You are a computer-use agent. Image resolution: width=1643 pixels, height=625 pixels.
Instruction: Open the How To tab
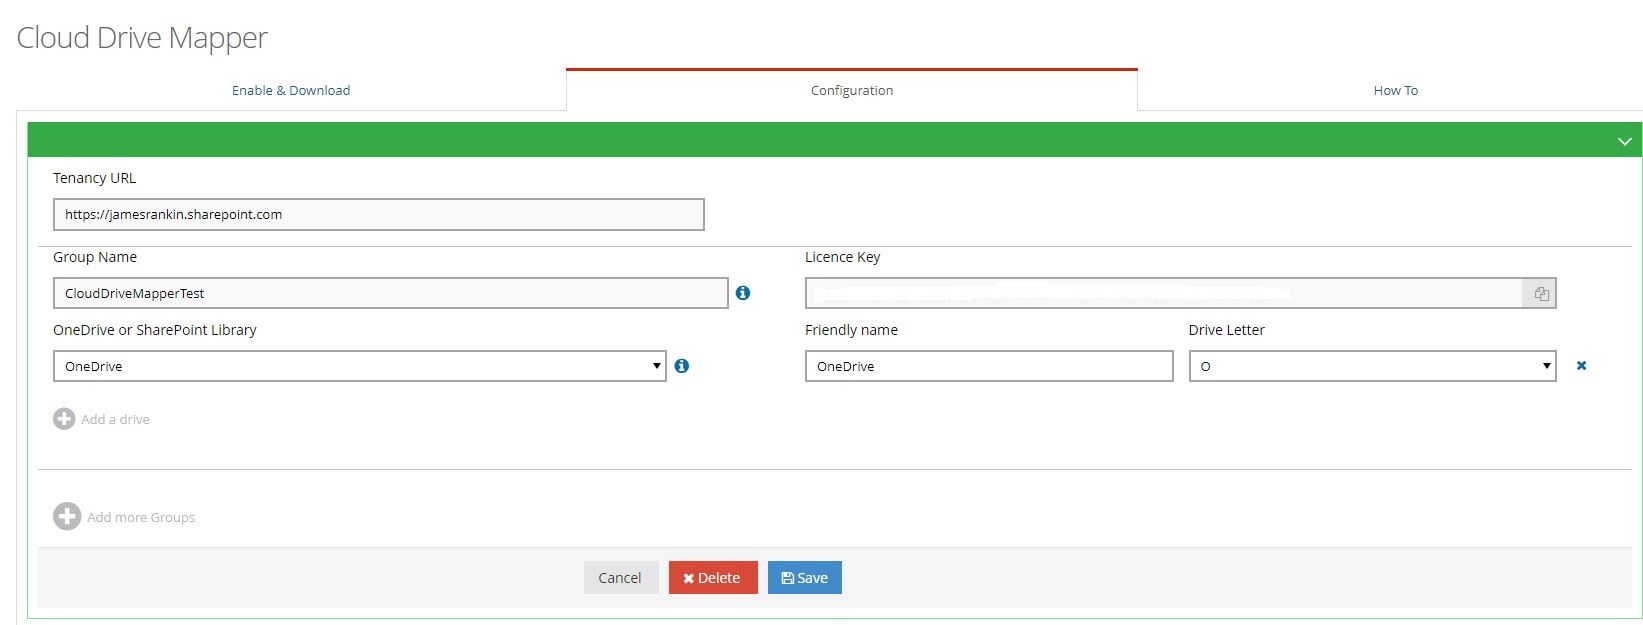tap(1395, 90)
